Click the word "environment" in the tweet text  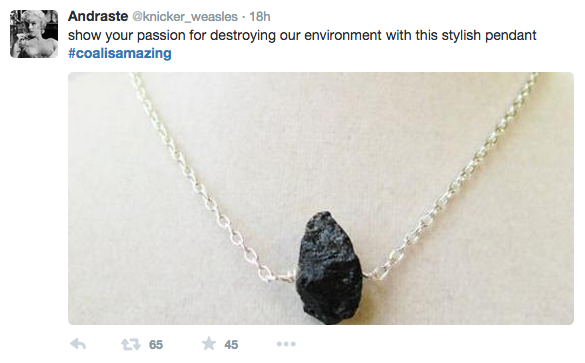click(x=343, y=35)
